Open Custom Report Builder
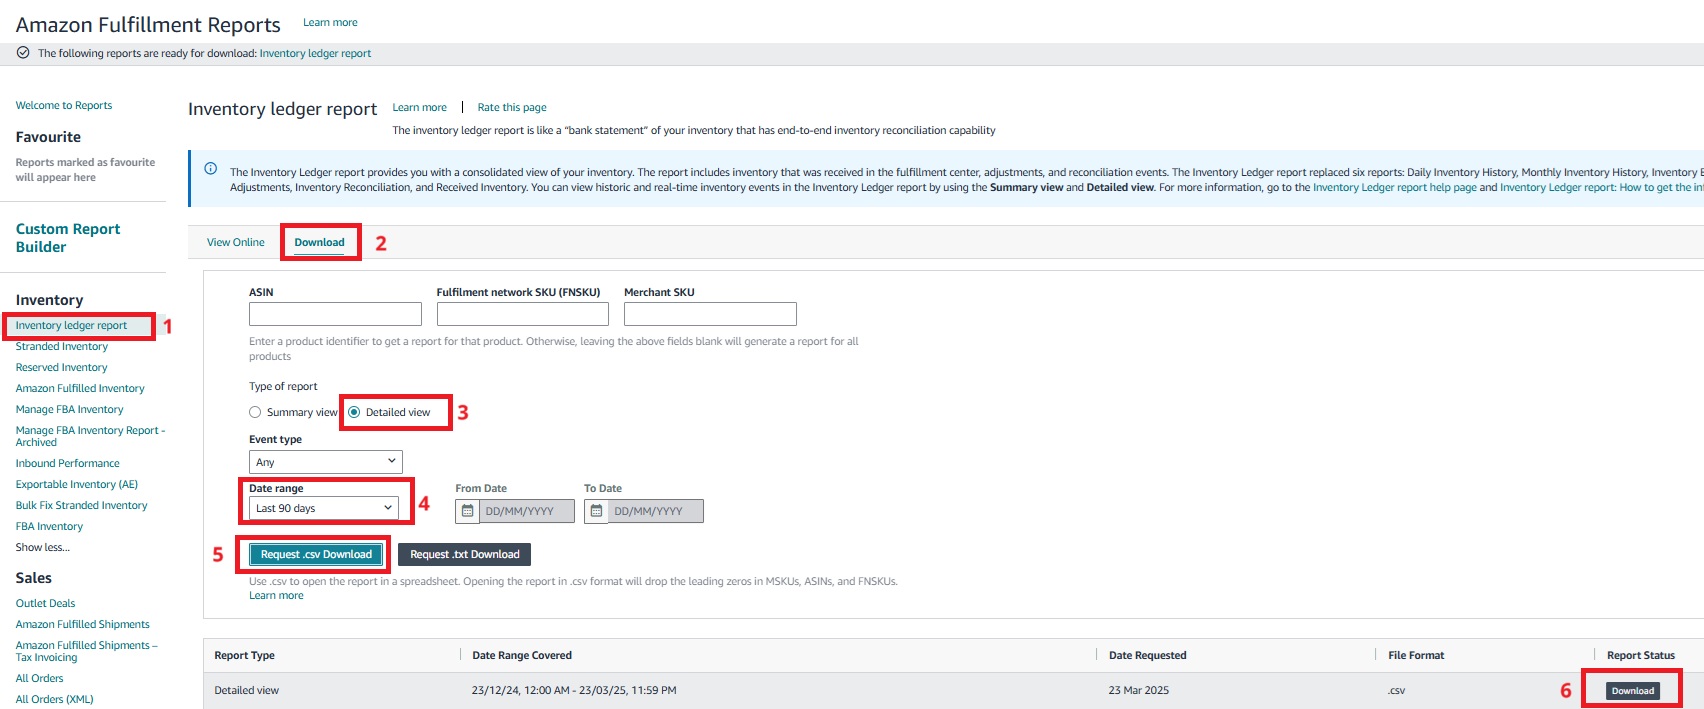The width and height of the screenshot is (1704, 709). [68, 238]
